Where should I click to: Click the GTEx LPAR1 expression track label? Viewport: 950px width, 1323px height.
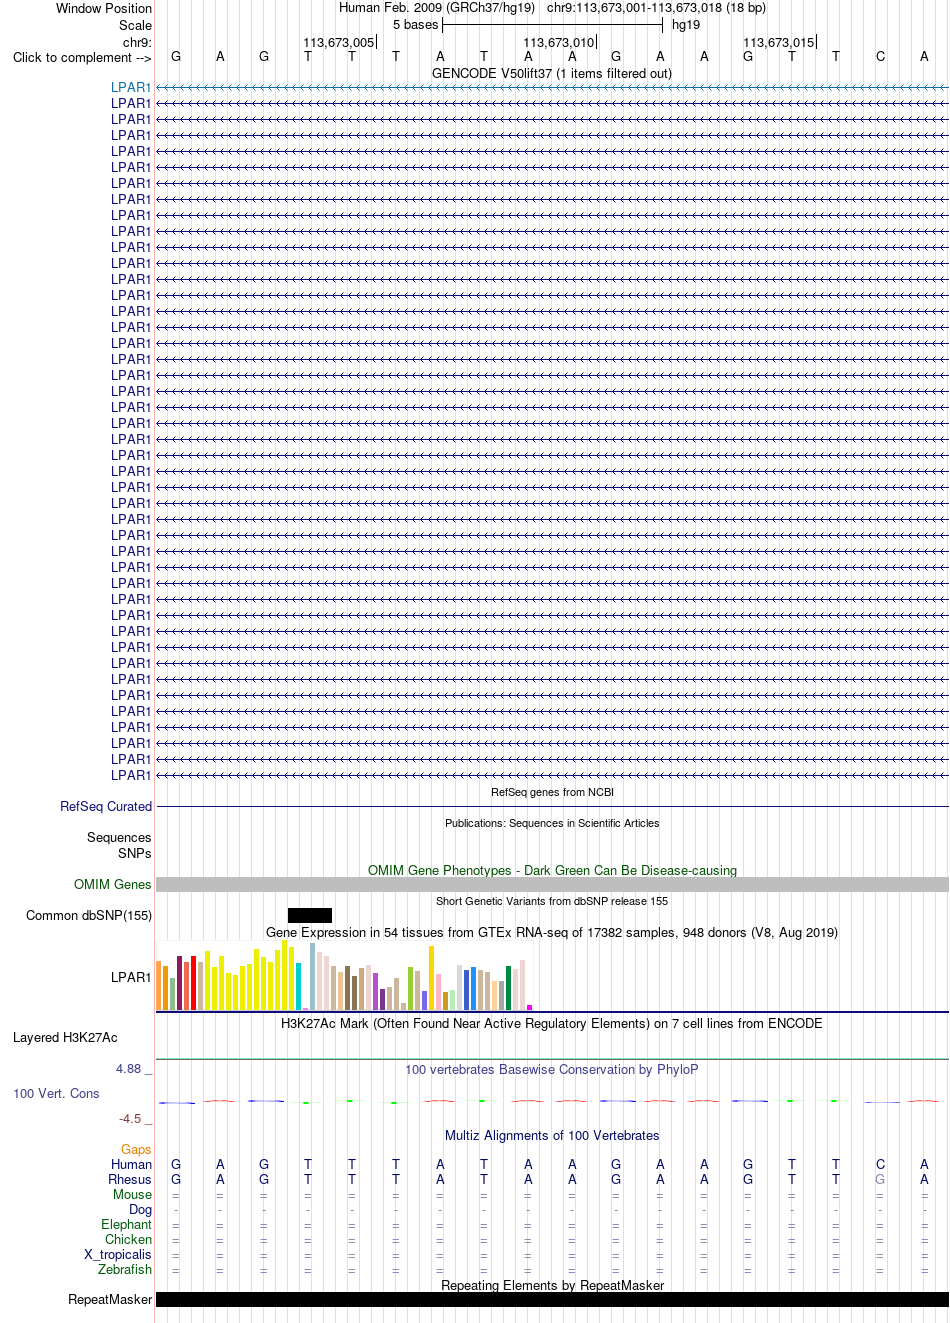tap(131, 977)
